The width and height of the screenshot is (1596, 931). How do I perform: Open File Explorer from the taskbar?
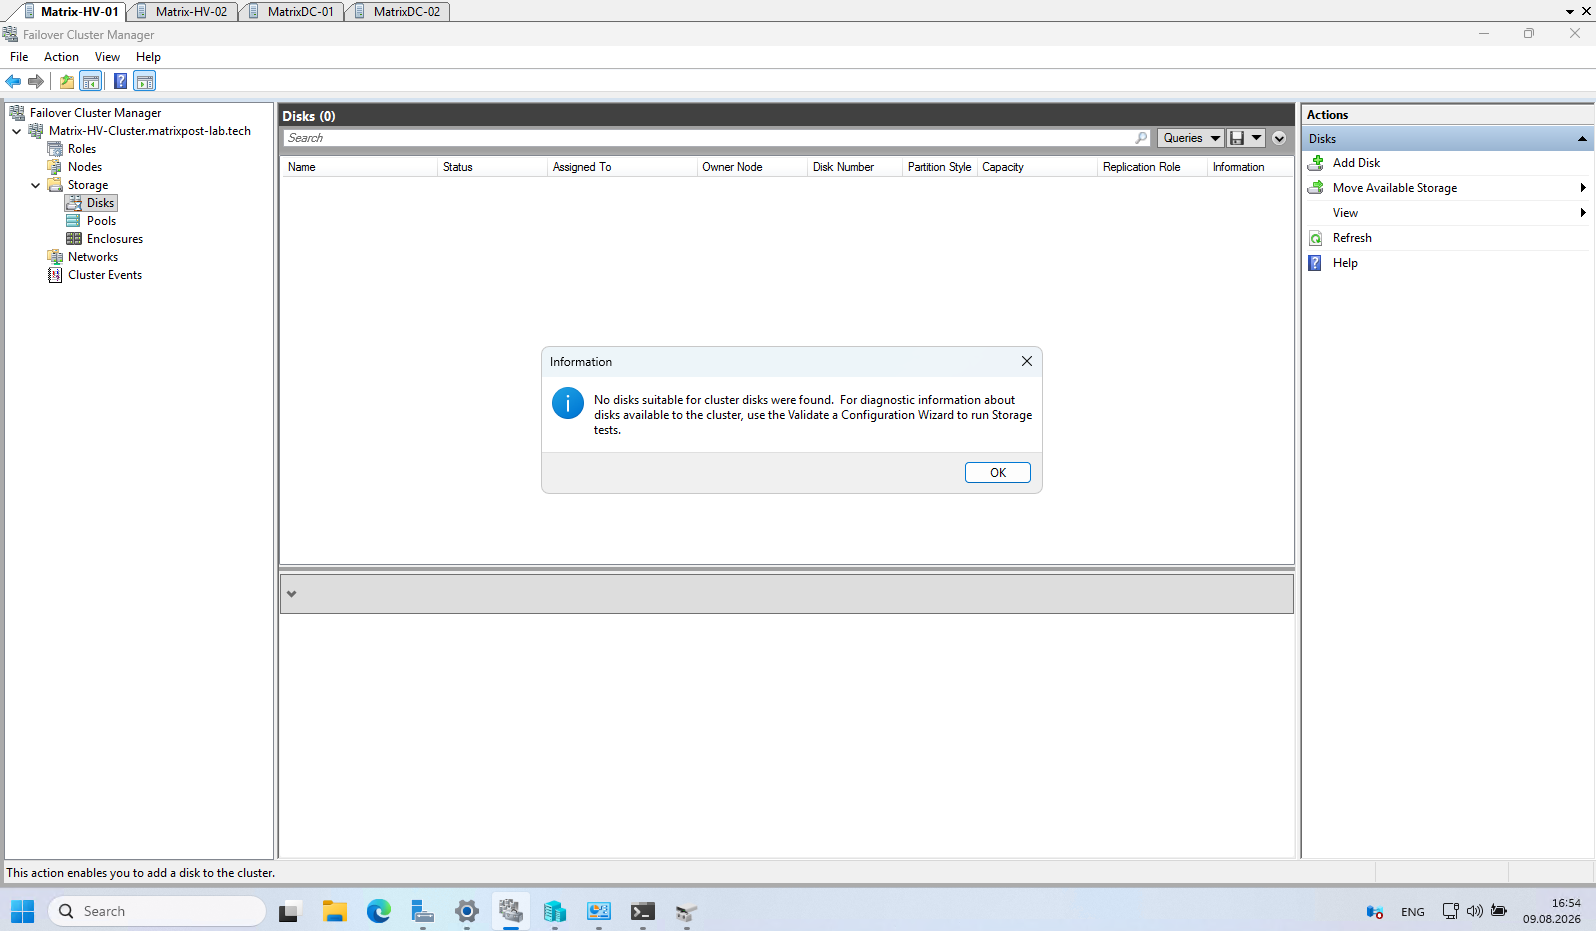click(334, 911)
